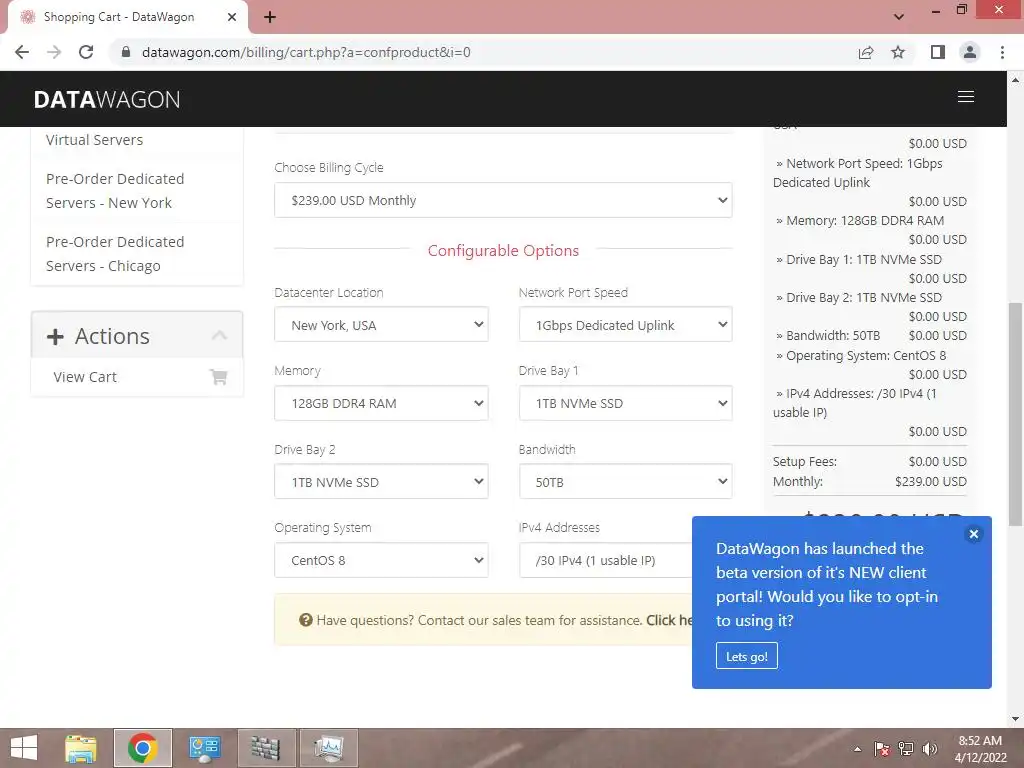
Task: Open the Windows Start menu
Action: [24, 748]
